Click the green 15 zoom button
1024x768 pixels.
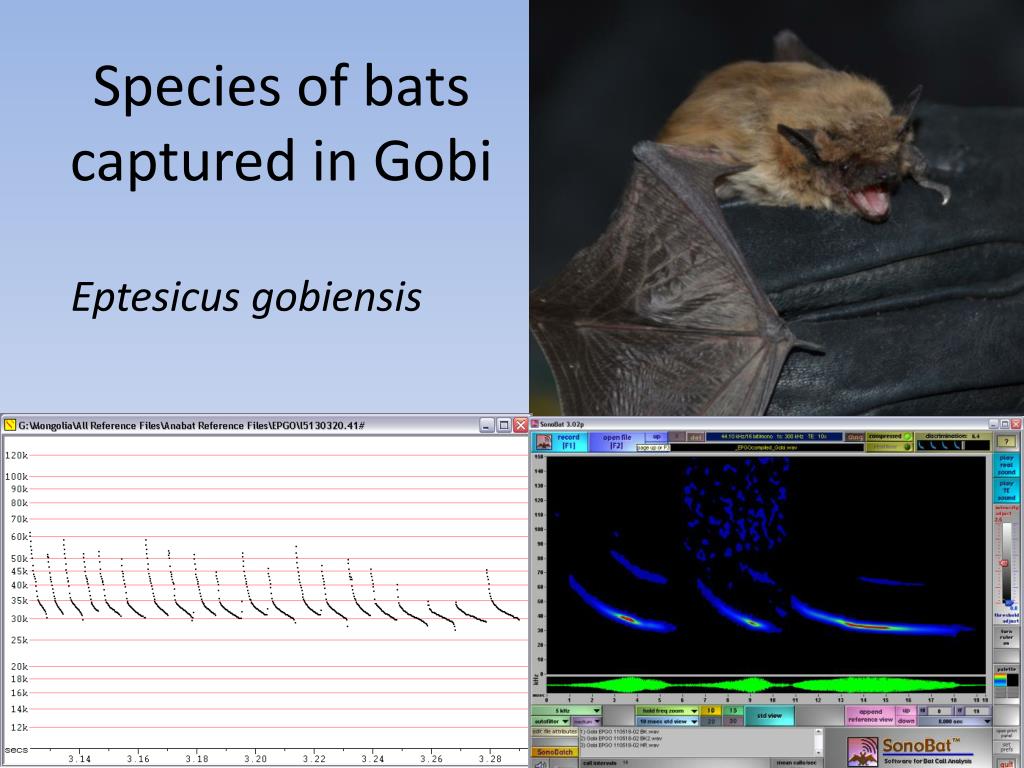click(x=732, y=711)
